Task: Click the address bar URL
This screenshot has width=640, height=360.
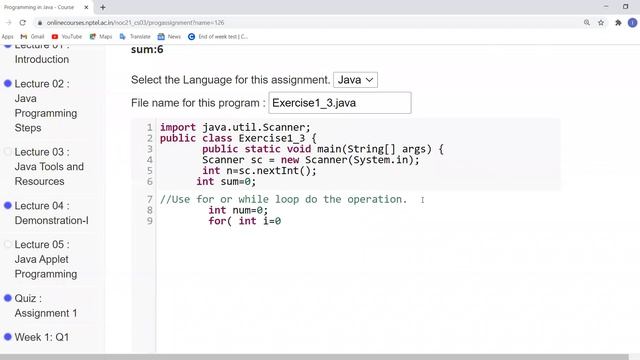Action: pyautogui.click(x=135, y=23)
